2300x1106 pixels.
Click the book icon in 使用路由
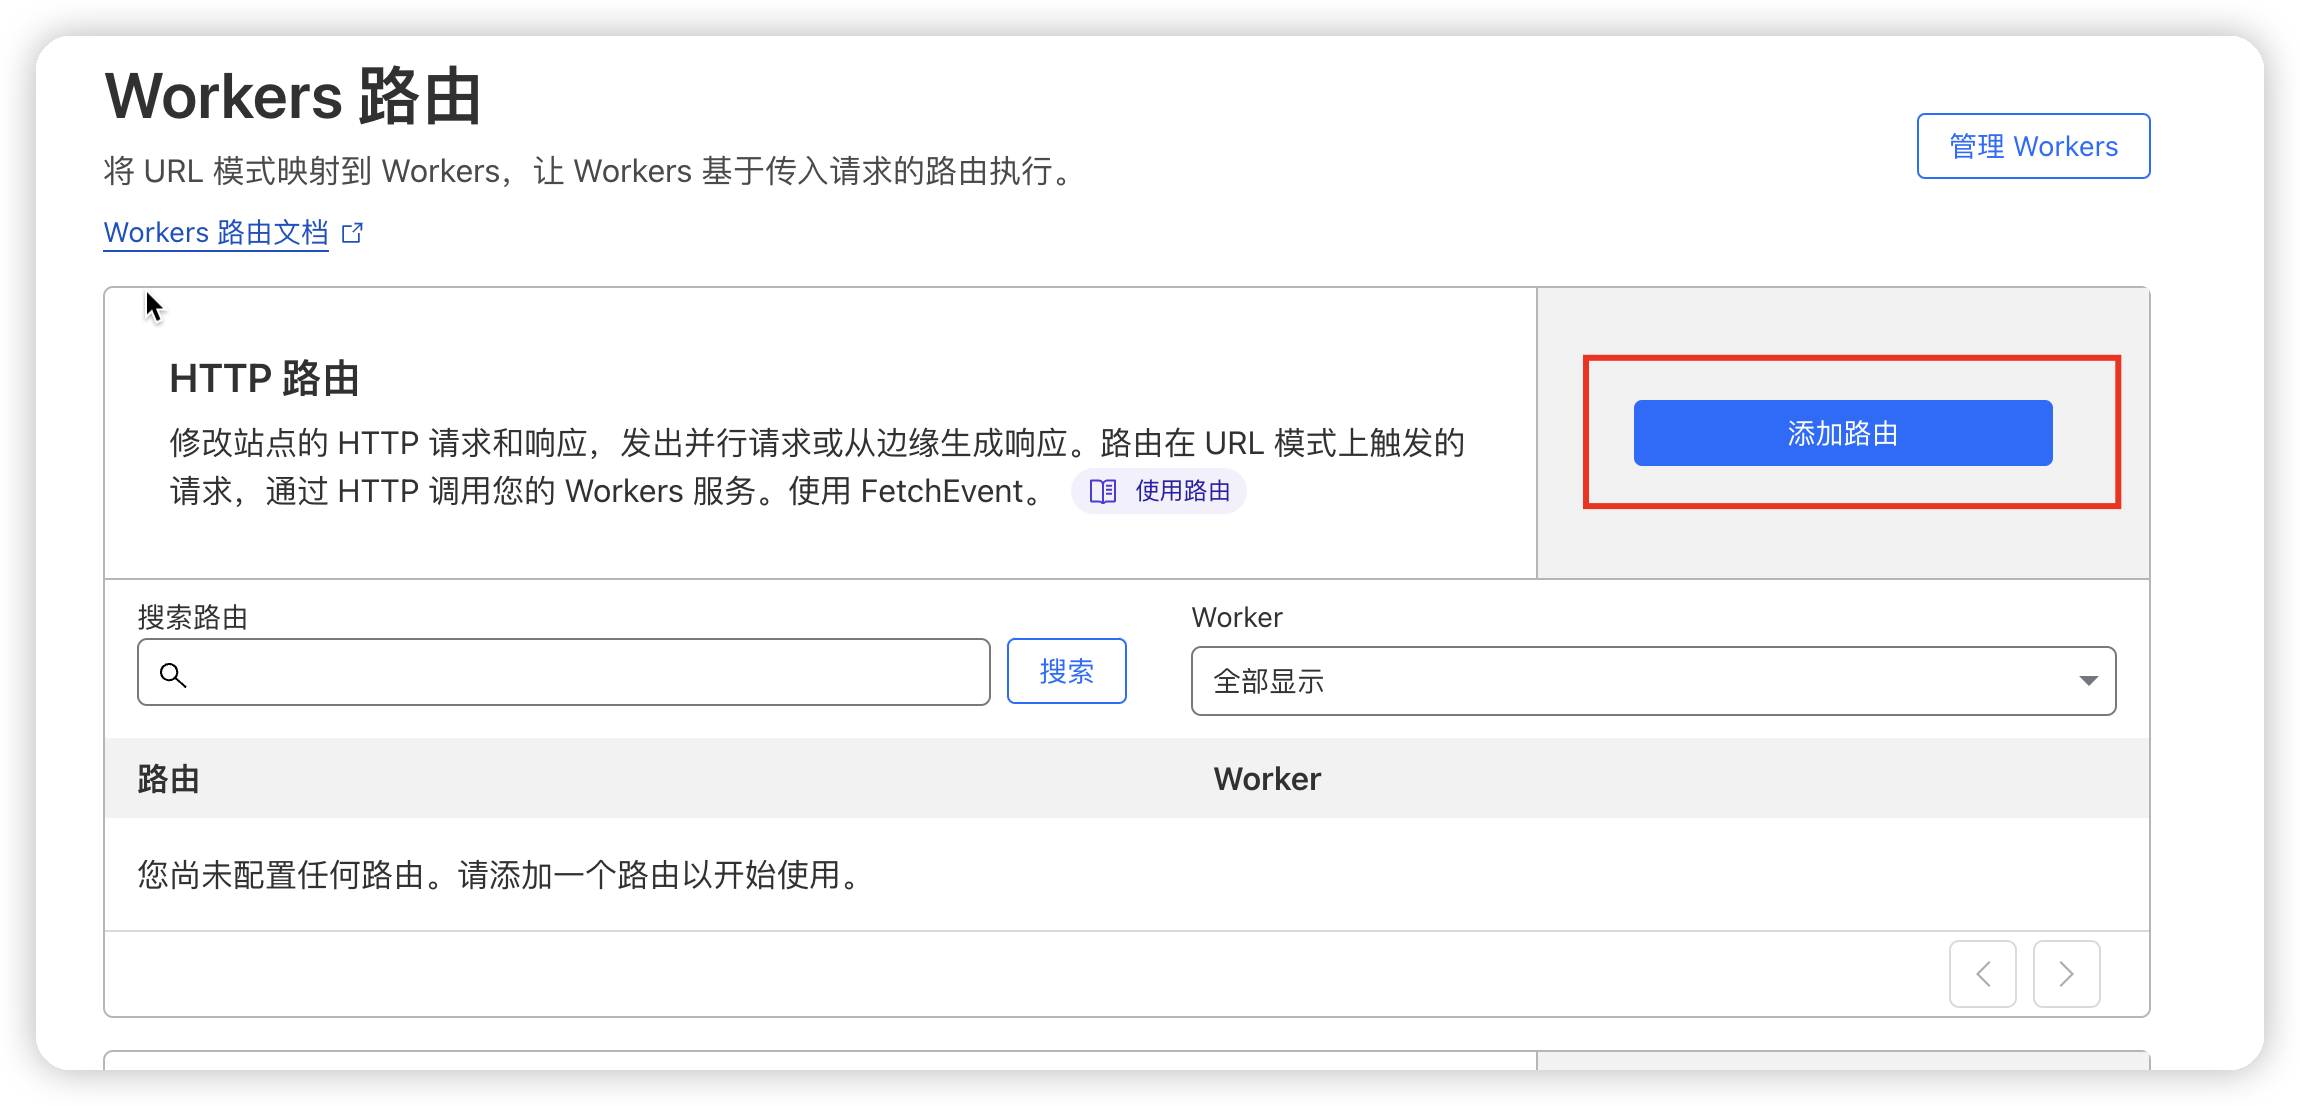(x=1102, y=491)
